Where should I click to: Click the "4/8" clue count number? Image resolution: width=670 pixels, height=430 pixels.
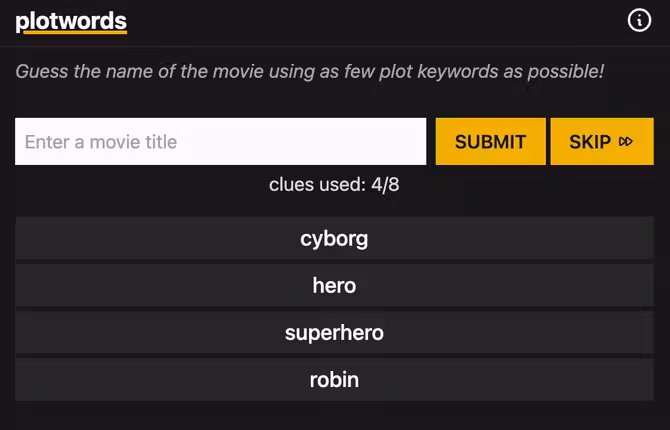tap(385, 185)
